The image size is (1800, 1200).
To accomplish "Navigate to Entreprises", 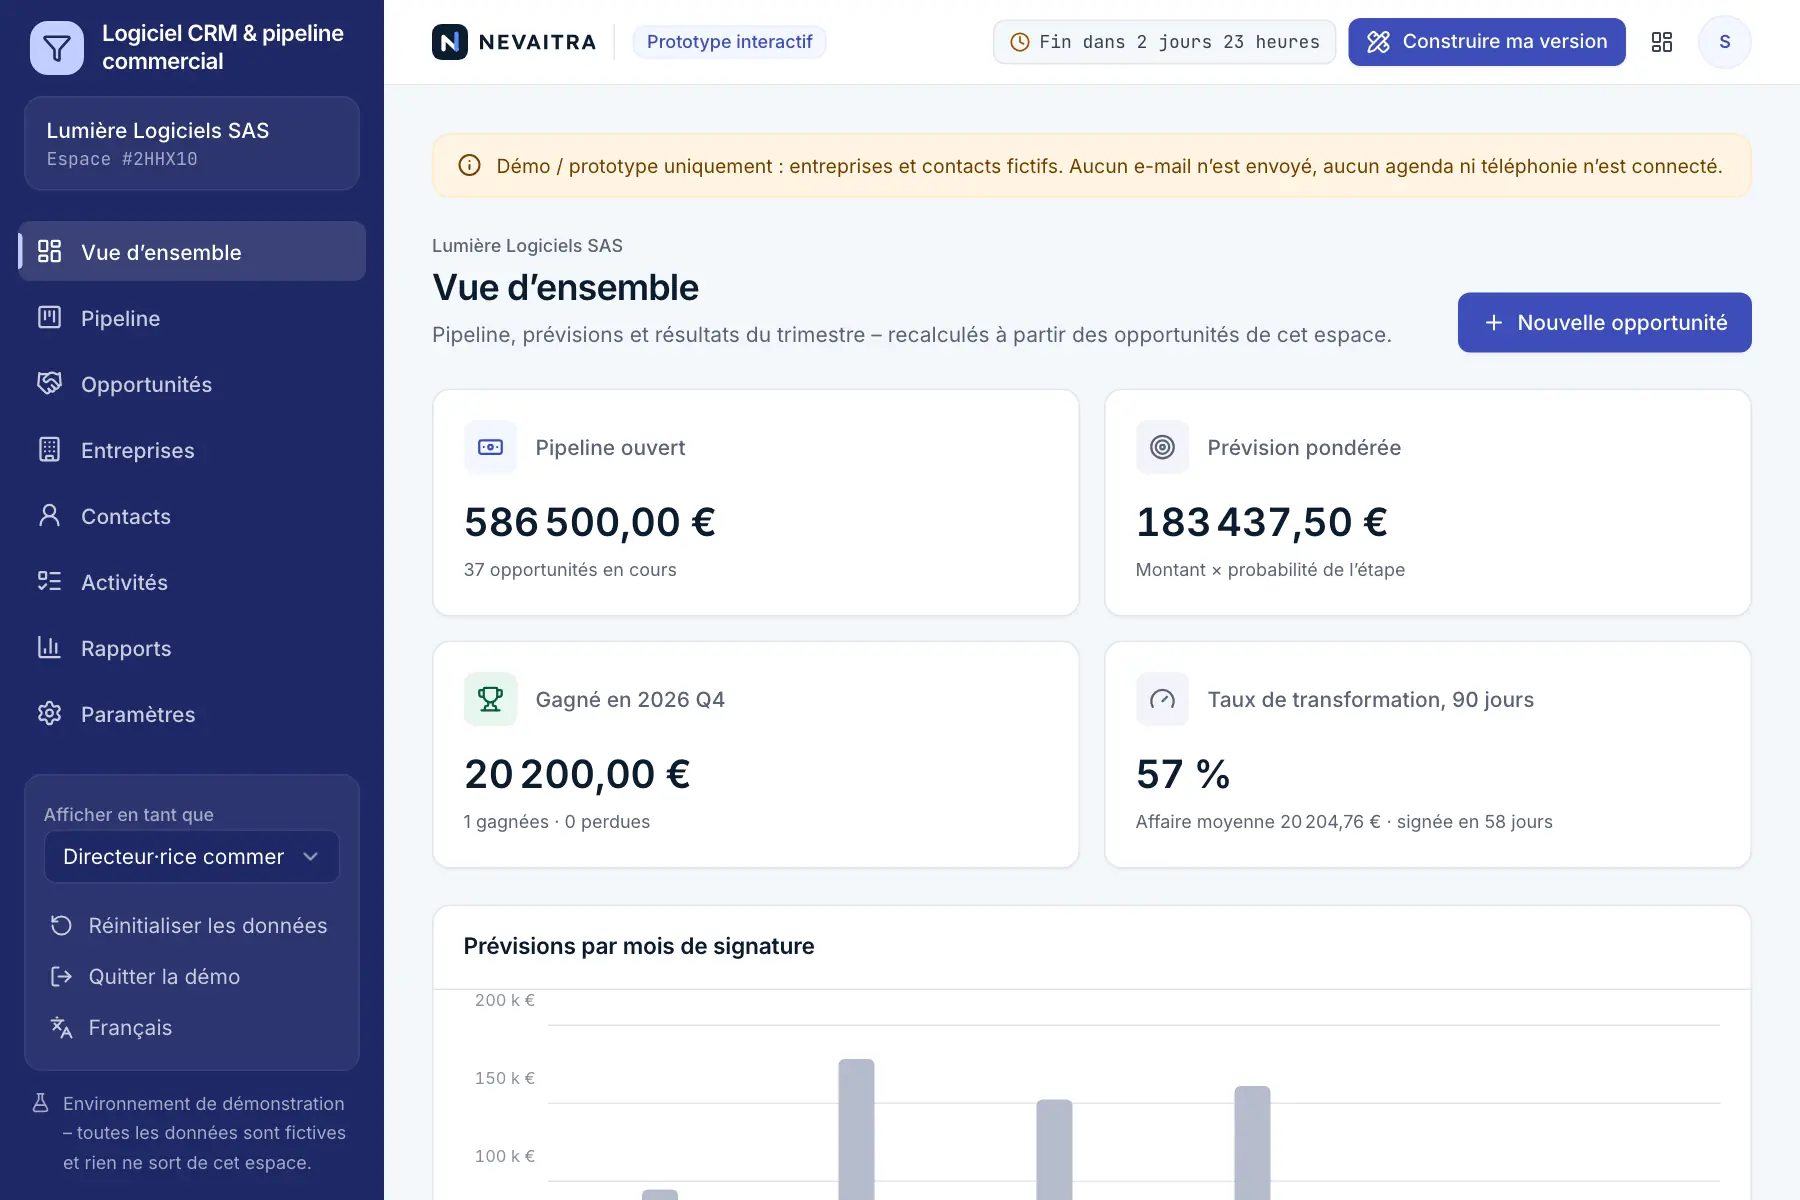I will click(x=192, y=450).
